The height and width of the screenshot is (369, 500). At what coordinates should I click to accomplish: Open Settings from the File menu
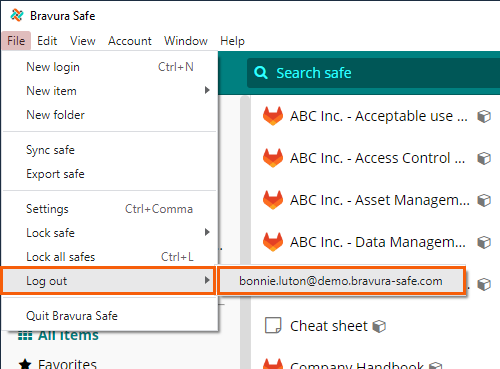coord(110,209)
